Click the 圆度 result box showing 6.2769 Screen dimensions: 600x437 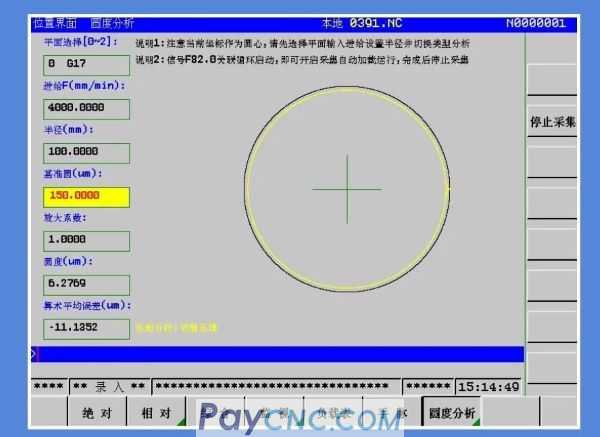tap(87, 283)
